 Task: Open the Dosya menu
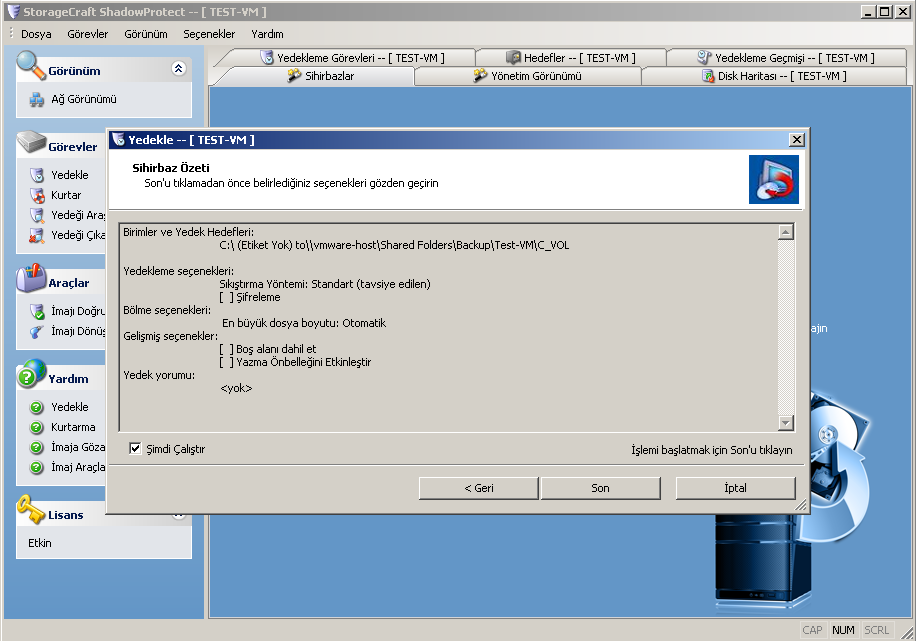point(36,34)
